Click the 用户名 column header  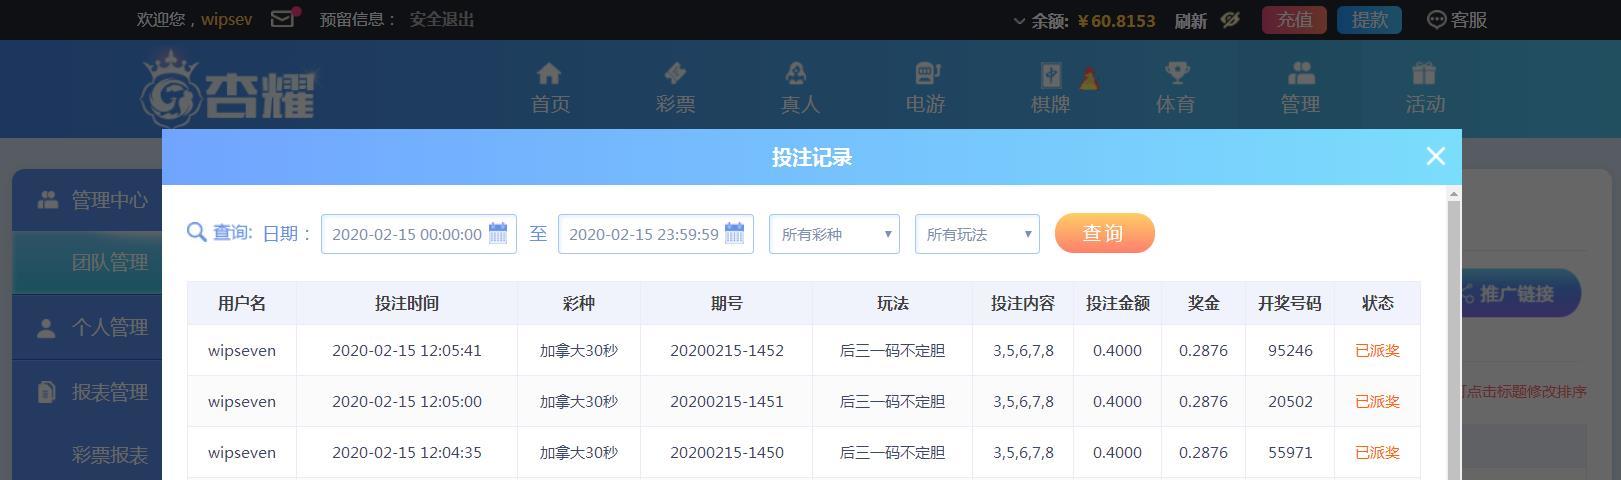pos(242,303)
